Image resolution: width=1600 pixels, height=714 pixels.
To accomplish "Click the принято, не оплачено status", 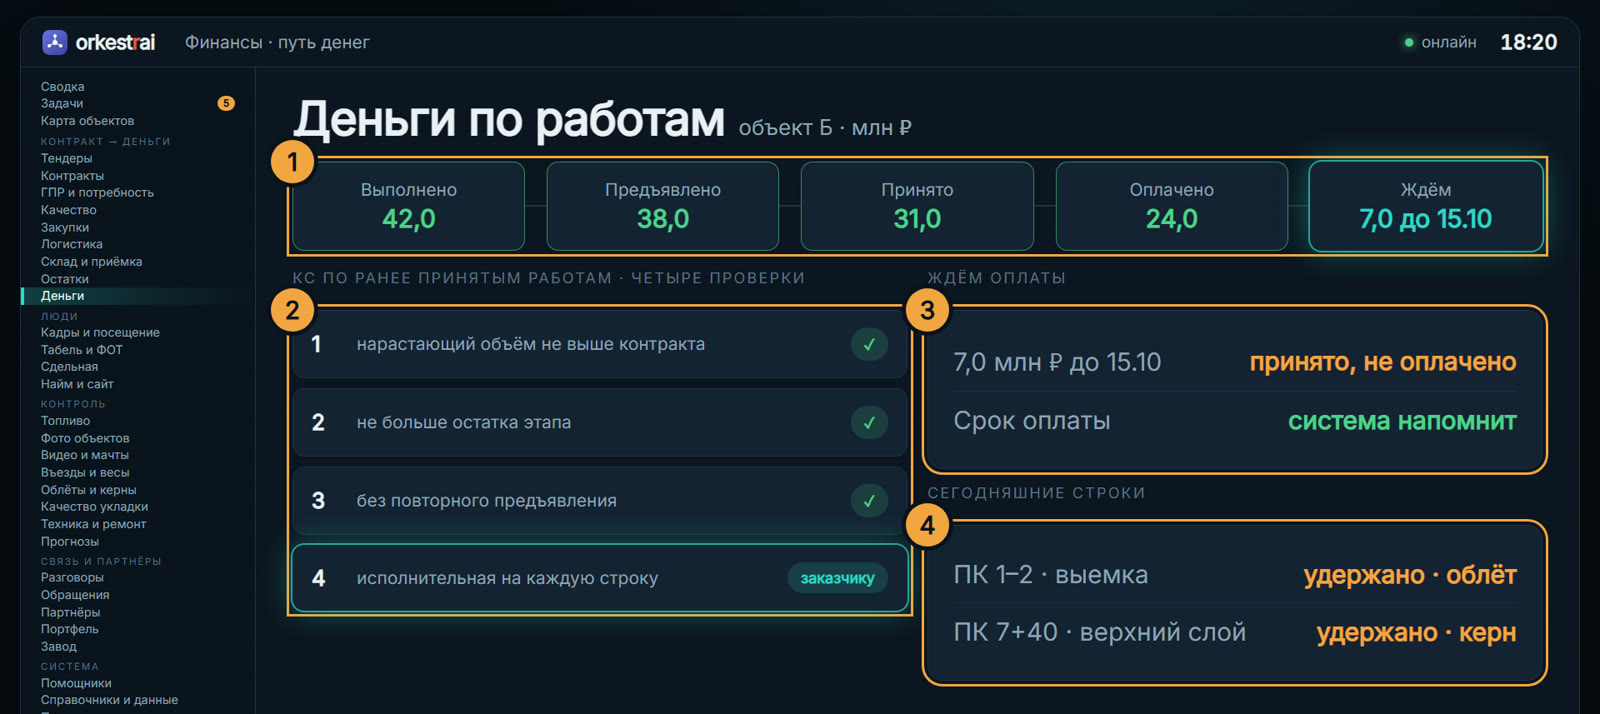I will tap(1383, 362).
